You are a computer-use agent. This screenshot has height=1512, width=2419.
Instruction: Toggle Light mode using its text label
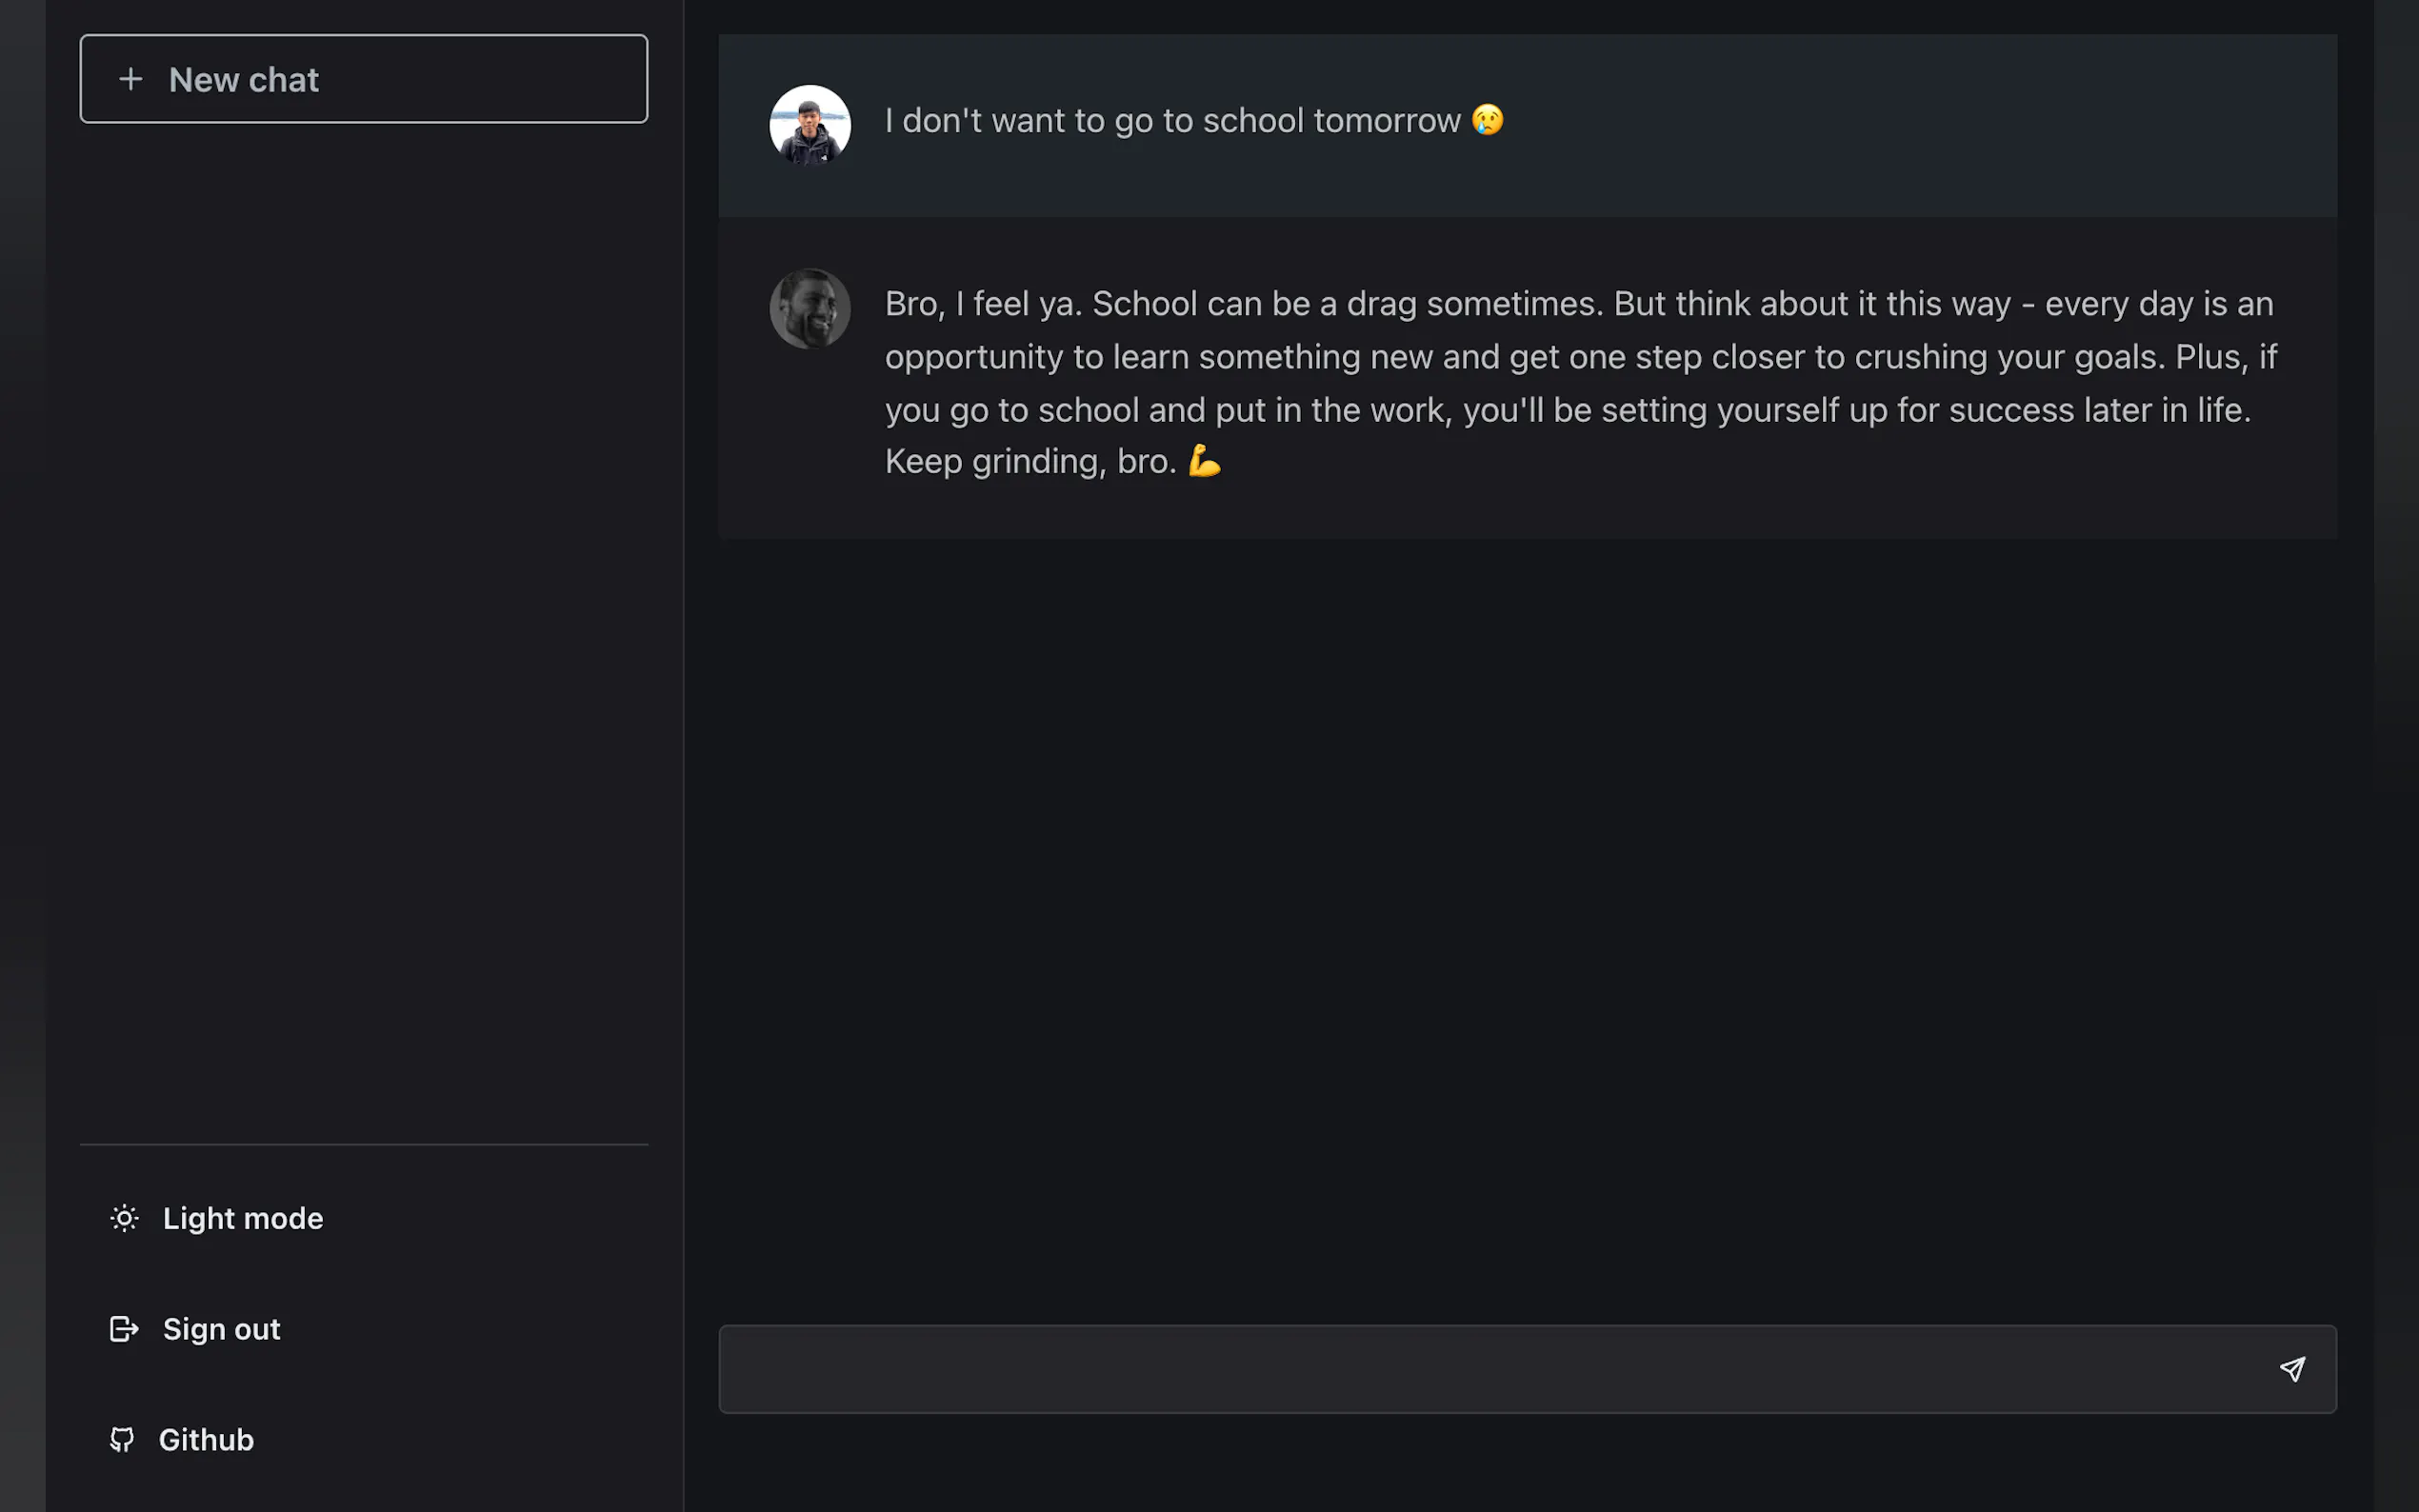[x=243, y=1218]
